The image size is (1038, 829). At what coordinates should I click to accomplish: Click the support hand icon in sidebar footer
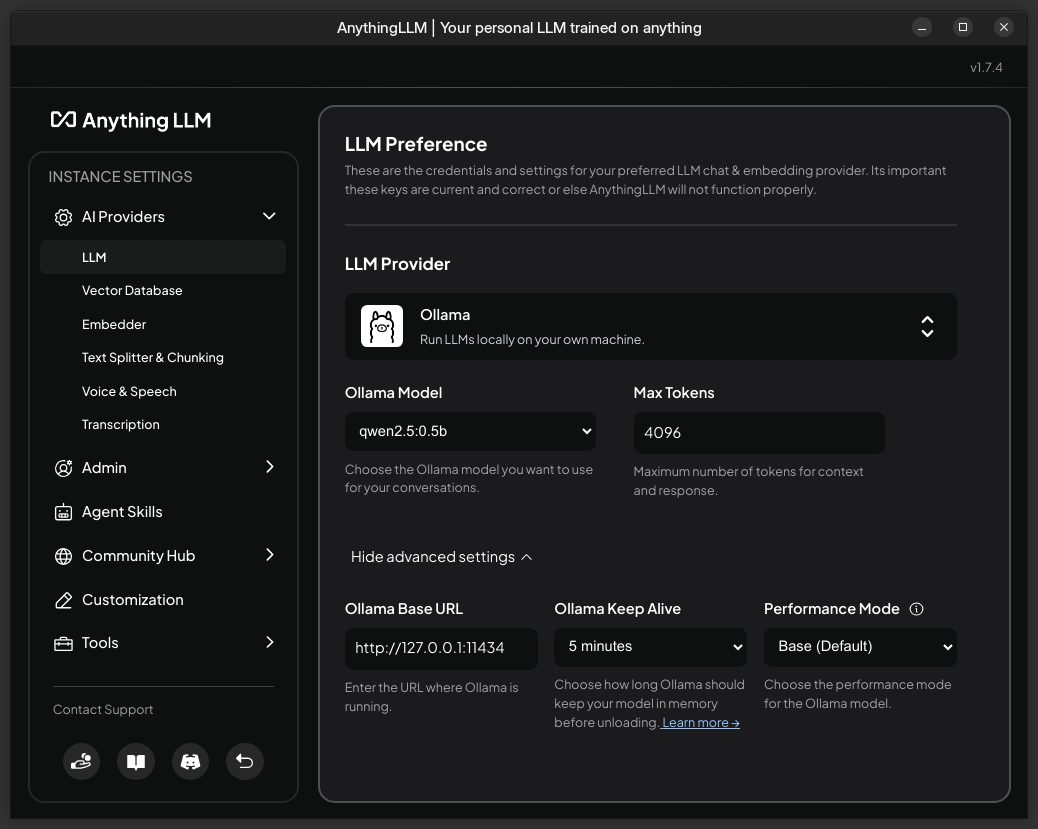point(82,762)
